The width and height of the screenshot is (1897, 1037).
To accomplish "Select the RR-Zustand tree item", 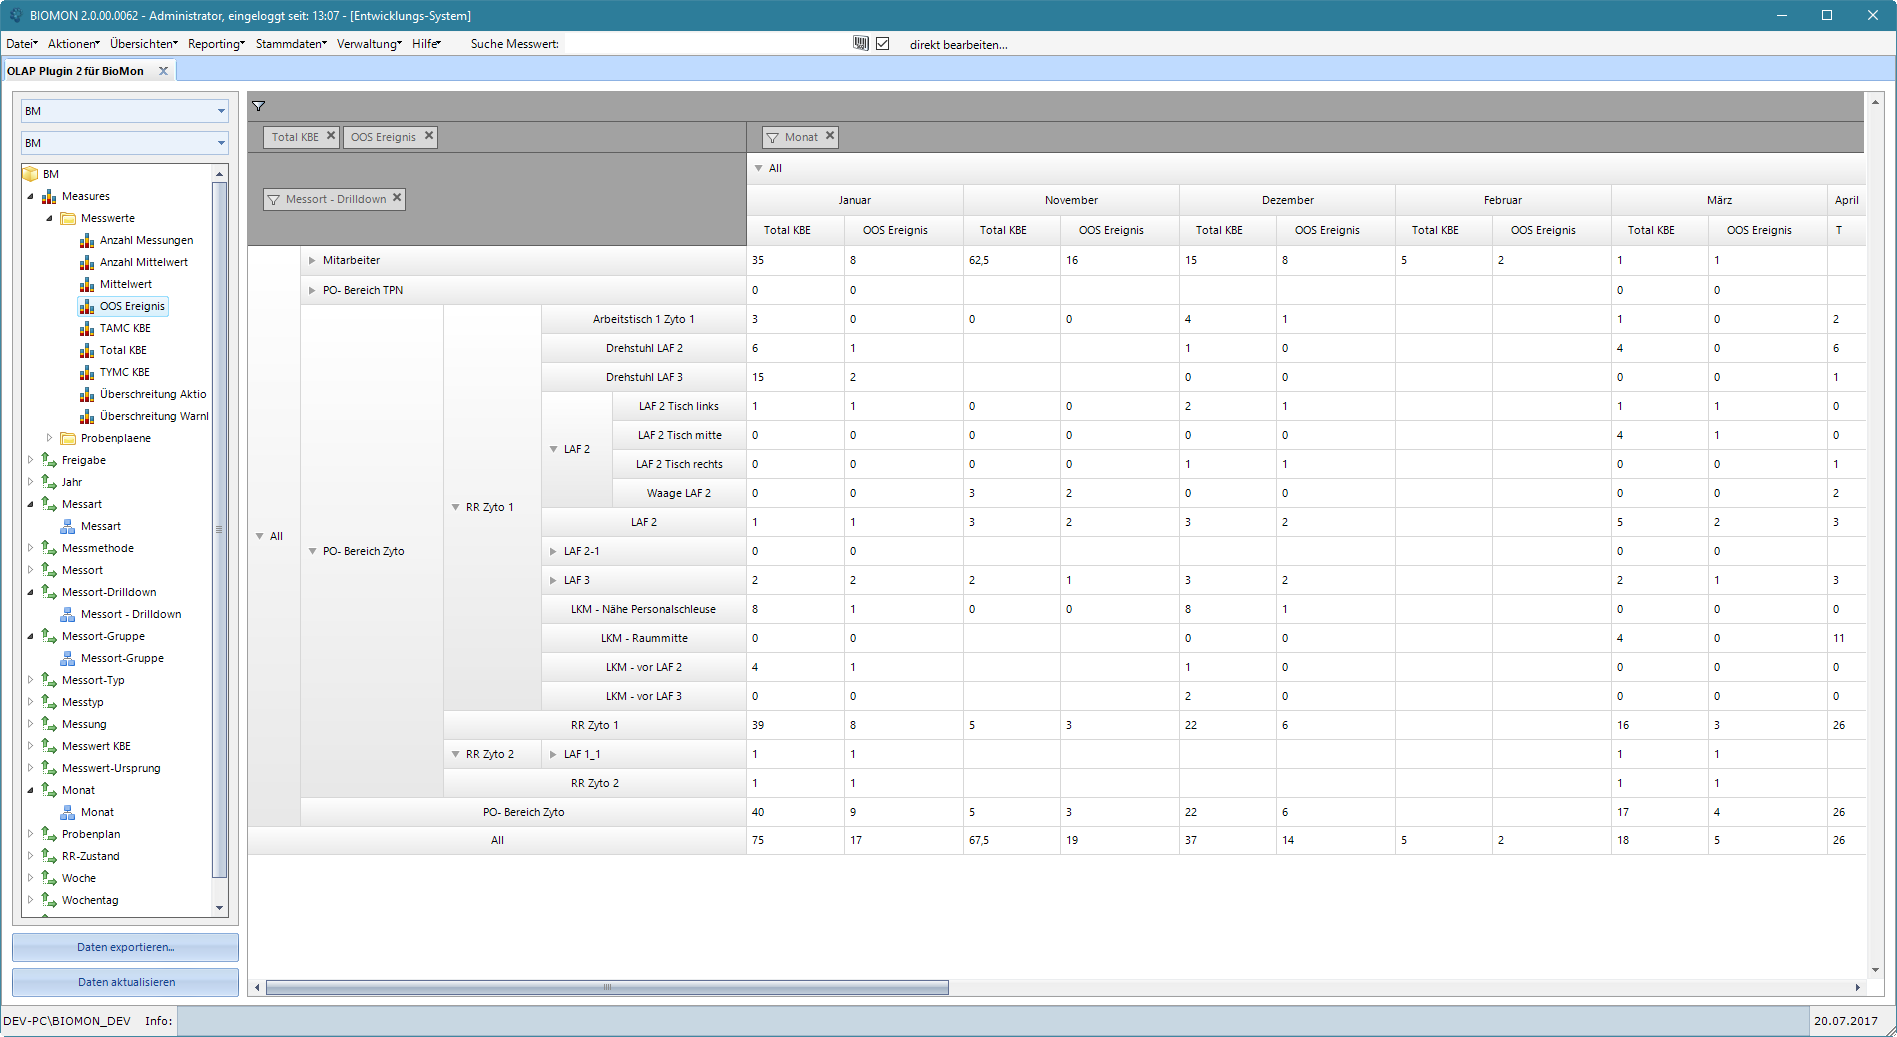I will (x=90, y=856).
